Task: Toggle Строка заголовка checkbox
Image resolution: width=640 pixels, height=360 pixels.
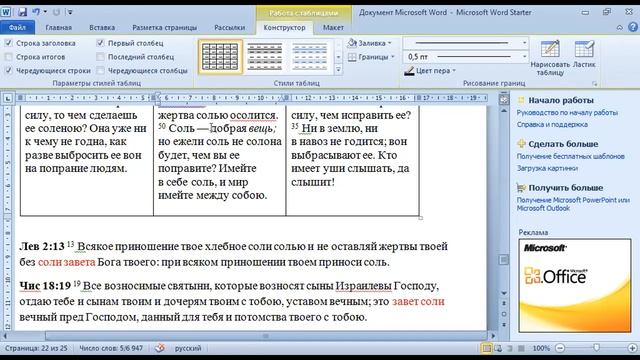Action: (8, 43)
